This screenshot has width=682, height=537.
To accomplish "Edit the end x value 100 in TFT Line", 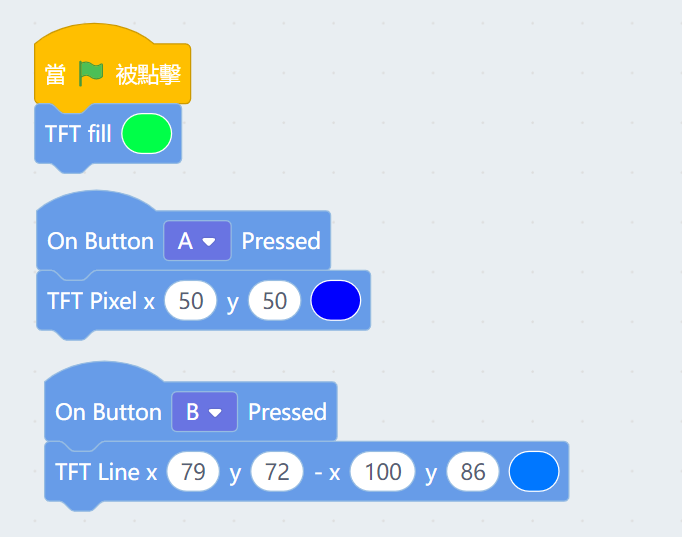I will pos(383,472).
